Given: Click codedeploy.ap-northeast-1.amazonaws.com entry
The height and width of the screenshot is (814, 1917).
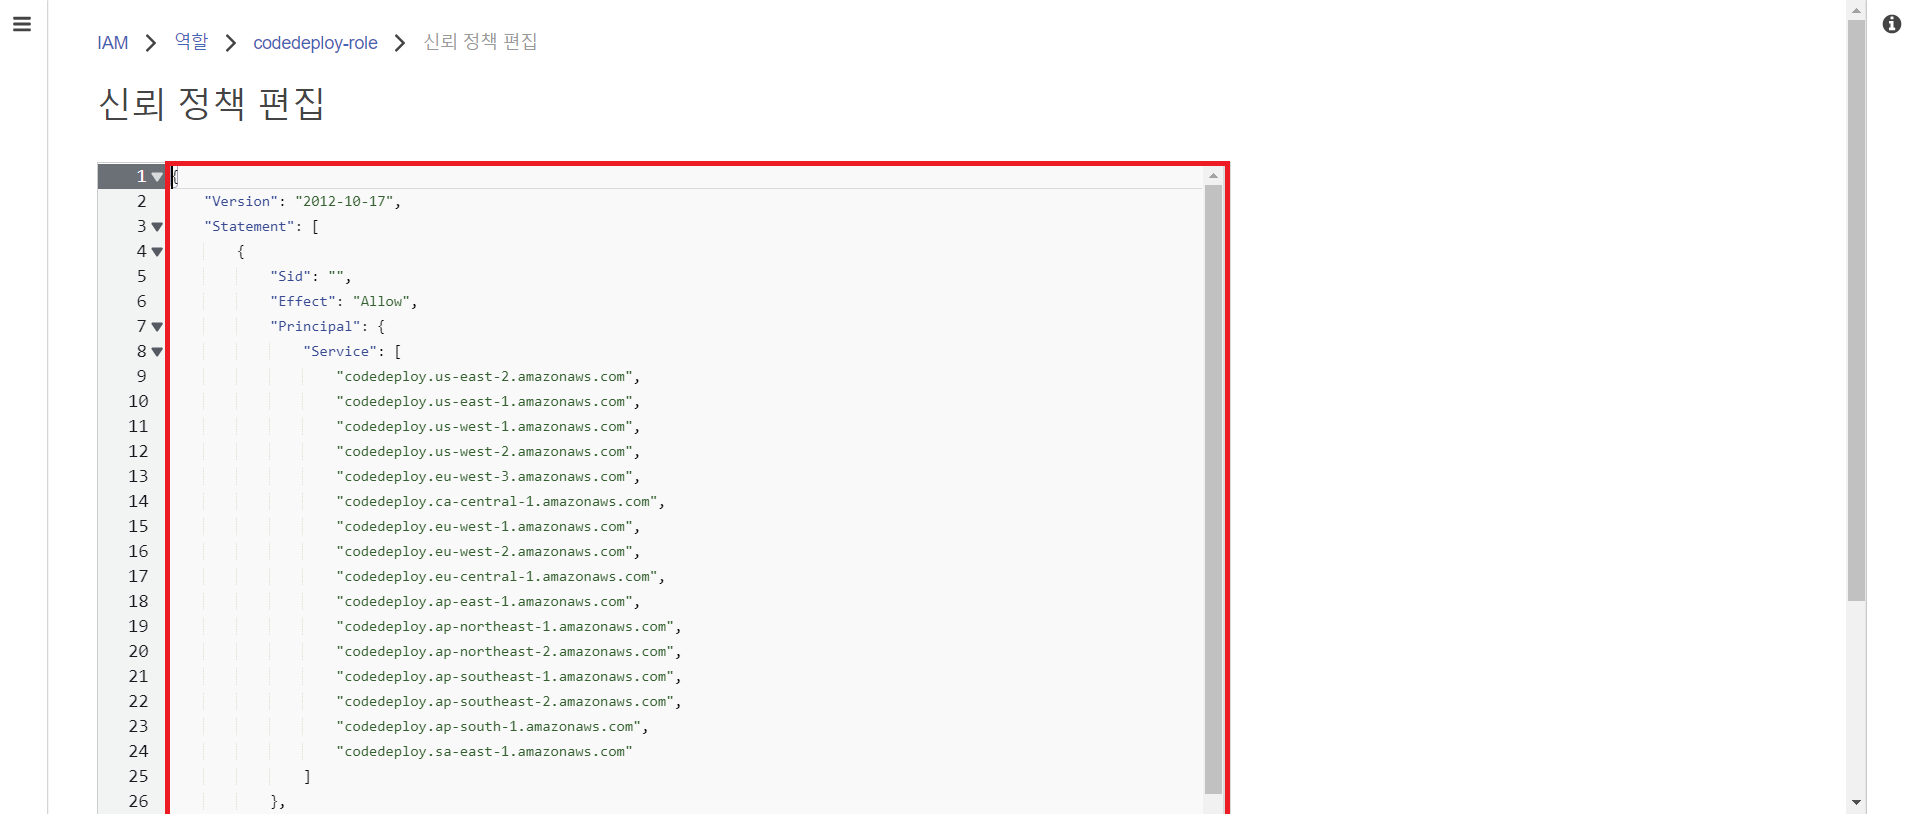Looking at the screenshot, I should (x=509, y=627).
